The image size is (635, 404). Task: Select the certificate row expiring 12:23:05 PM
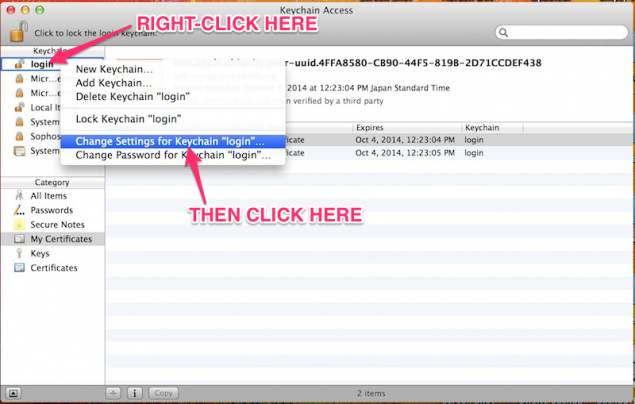click(370, 153)
